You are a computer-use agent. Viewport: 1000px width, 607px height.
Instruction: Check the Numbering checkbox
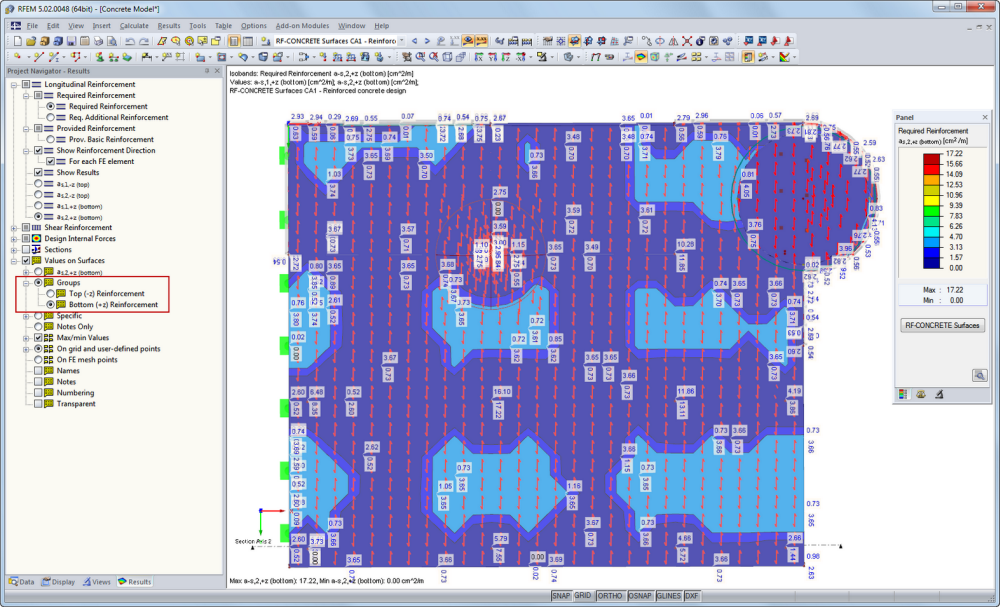pos(38,393)
